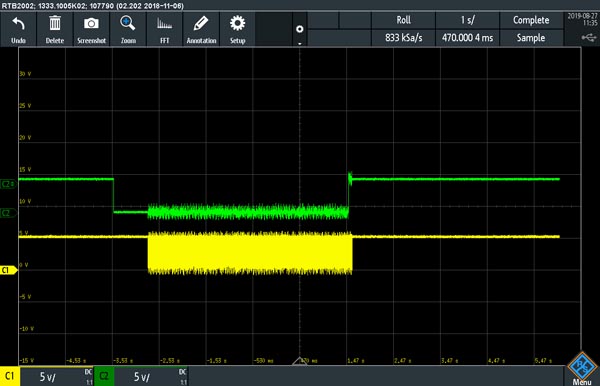Click the USB connection status icon
This screenshot has height=386, width=600.
[589, 37]
